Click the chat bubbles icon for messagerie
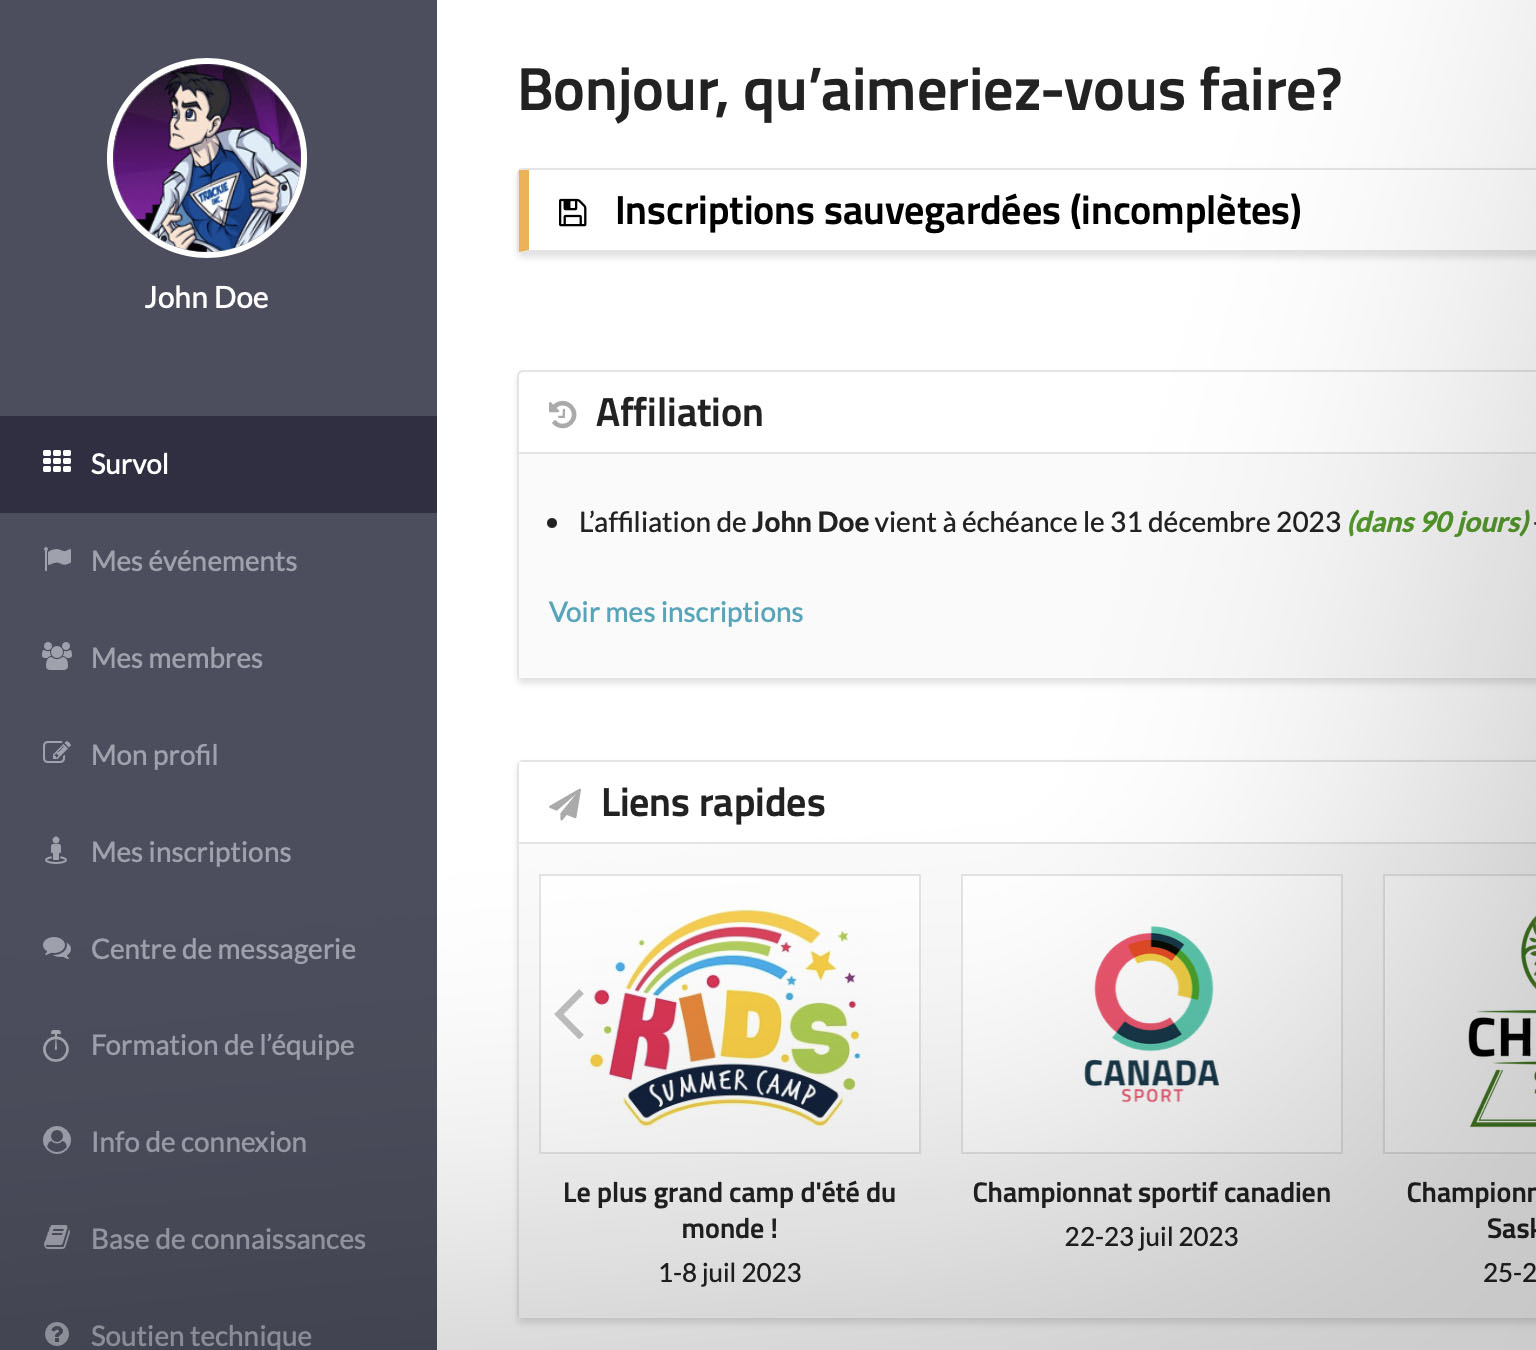Viewport: 1536px width, 1350px height. coord(57,947)
